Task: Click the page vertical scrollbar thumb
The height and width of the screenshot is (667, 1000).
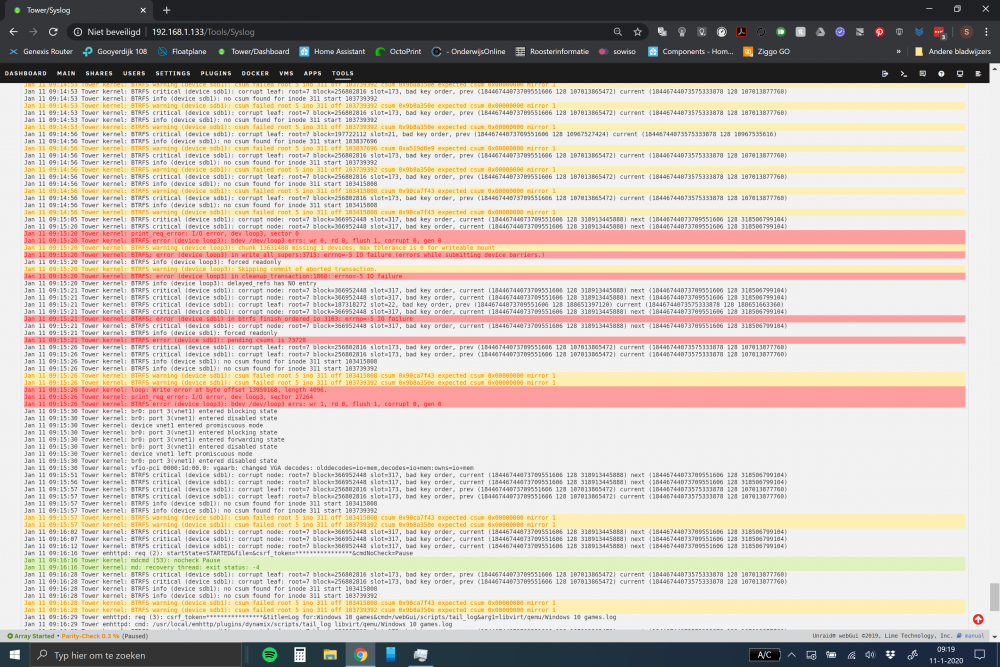Action: coord(994,597)
